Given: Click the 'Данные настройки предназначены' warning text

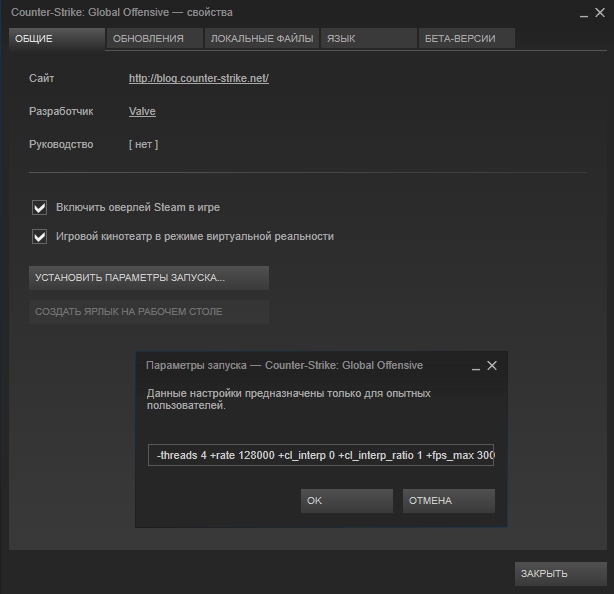Looking at the screenshot, I should point(289,399).
